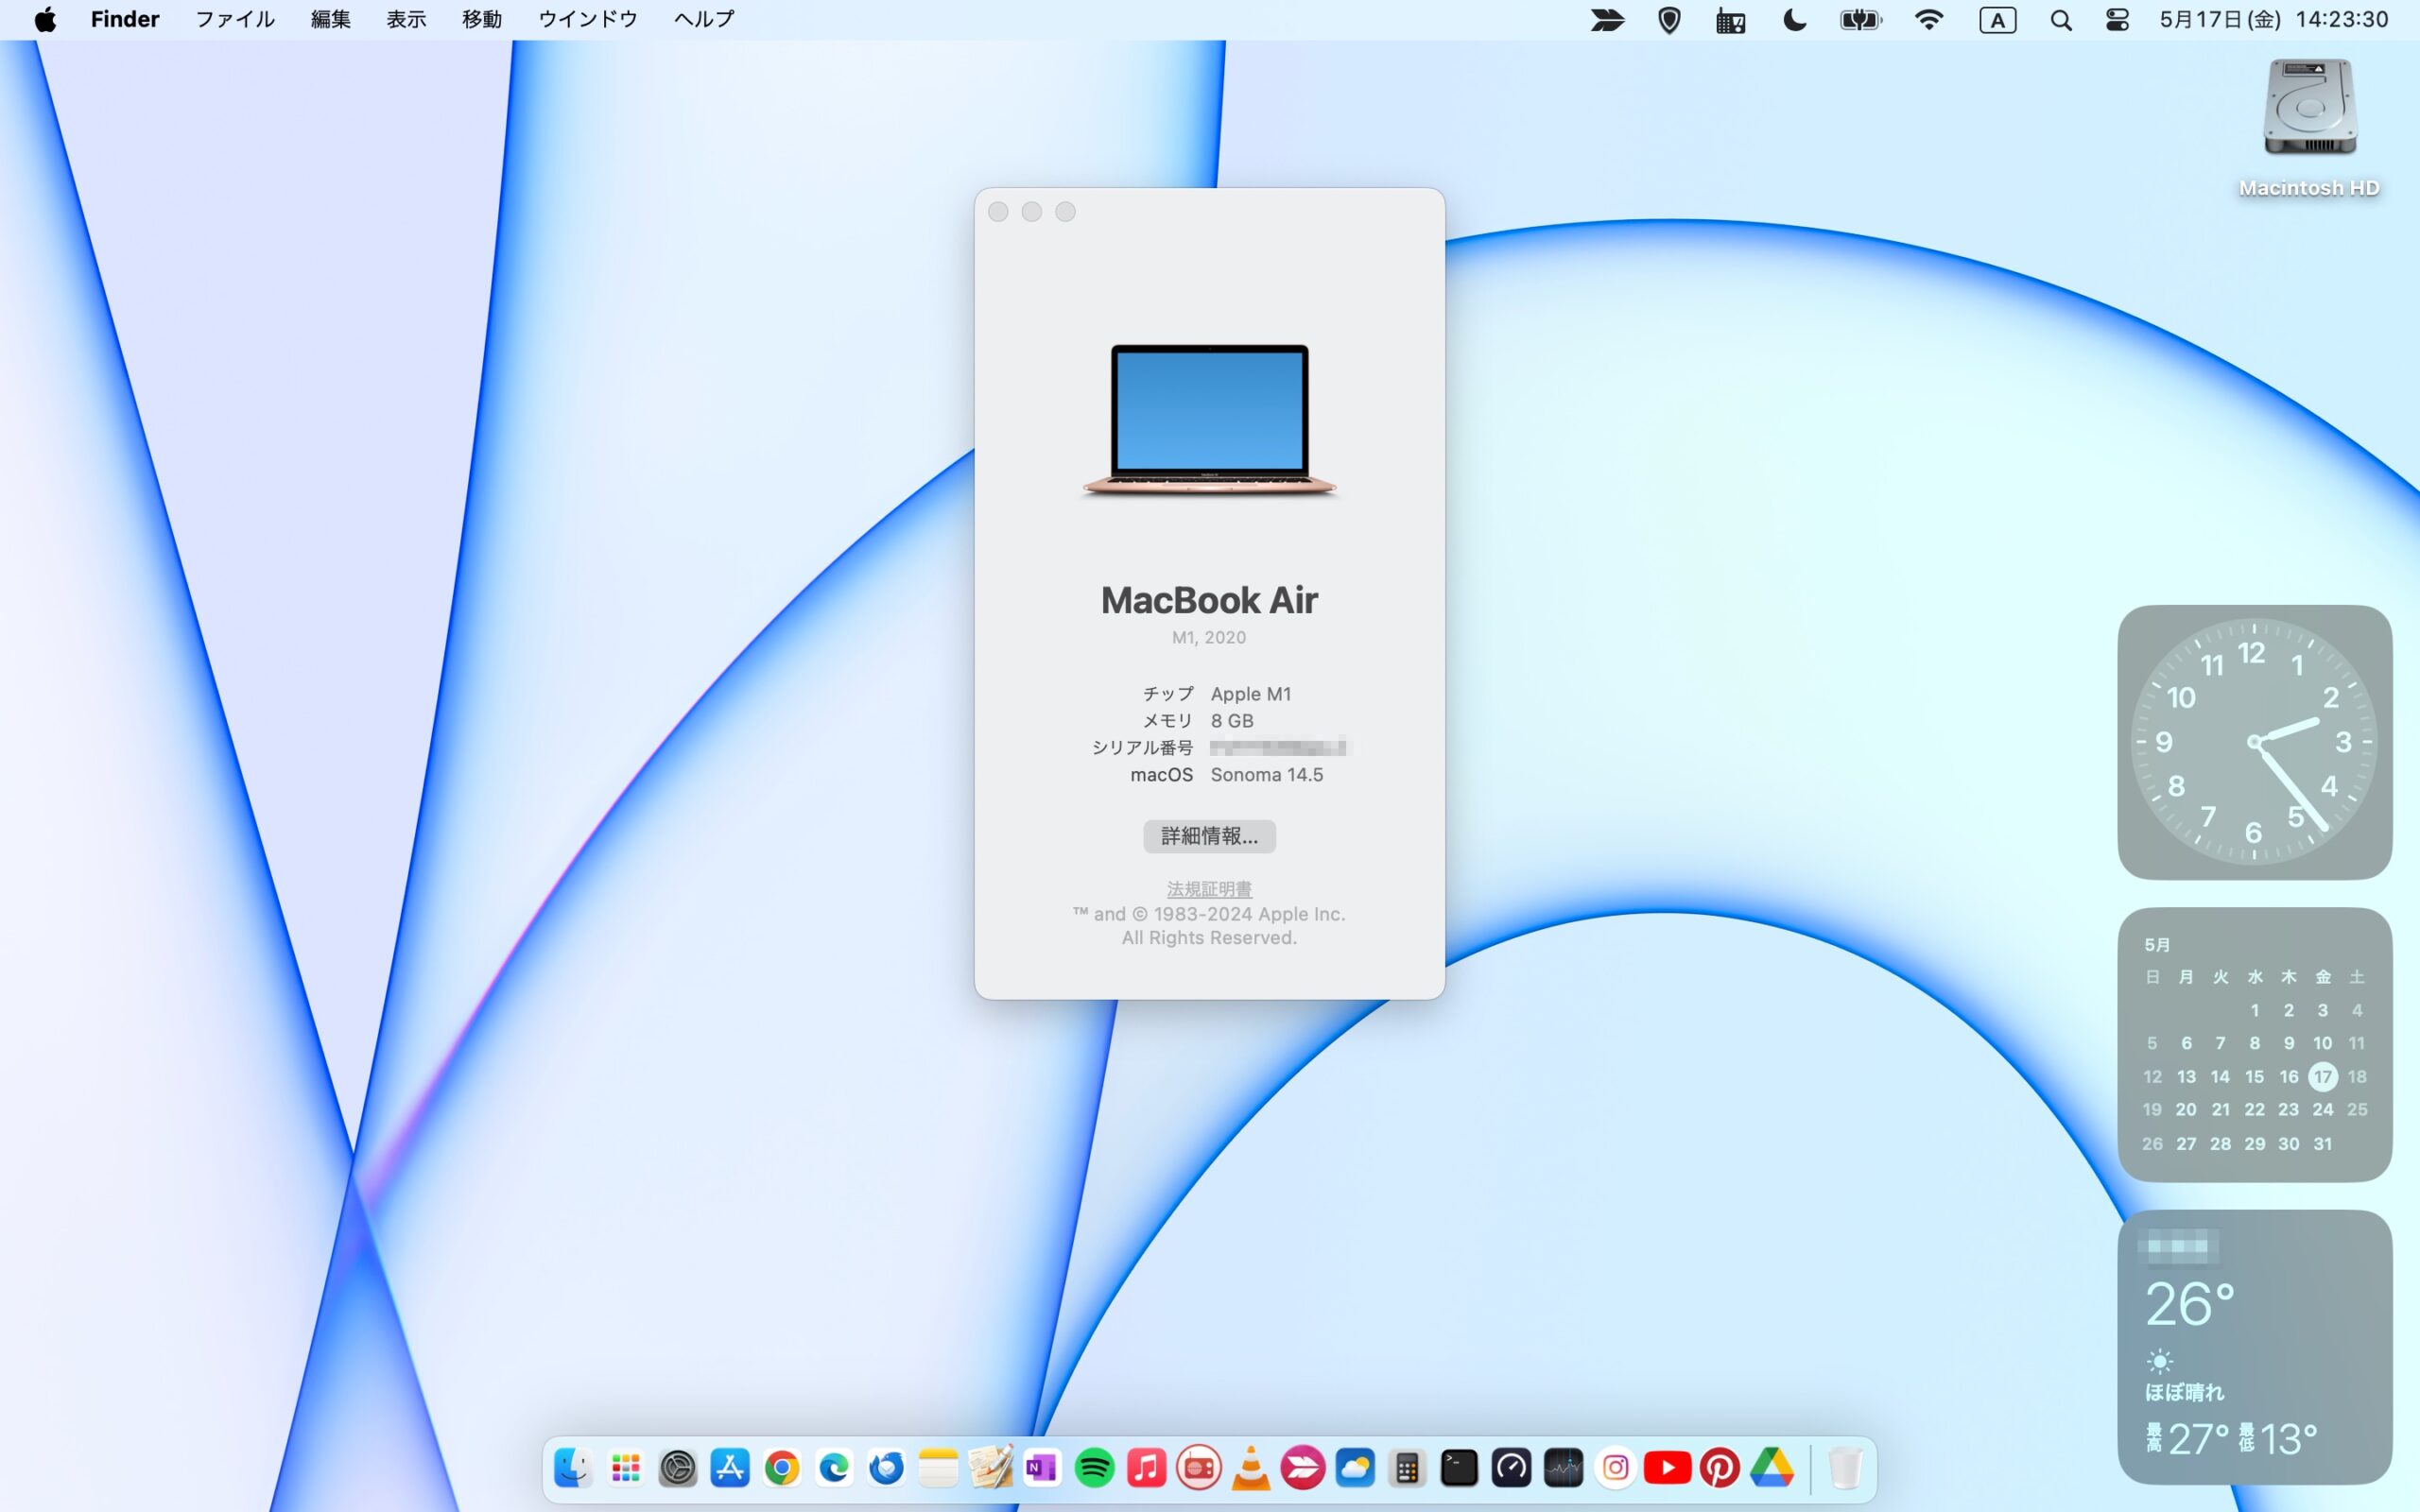Open Finder from the Dock
This screenshot has height=1512, width=2420.
[573, 1468]
